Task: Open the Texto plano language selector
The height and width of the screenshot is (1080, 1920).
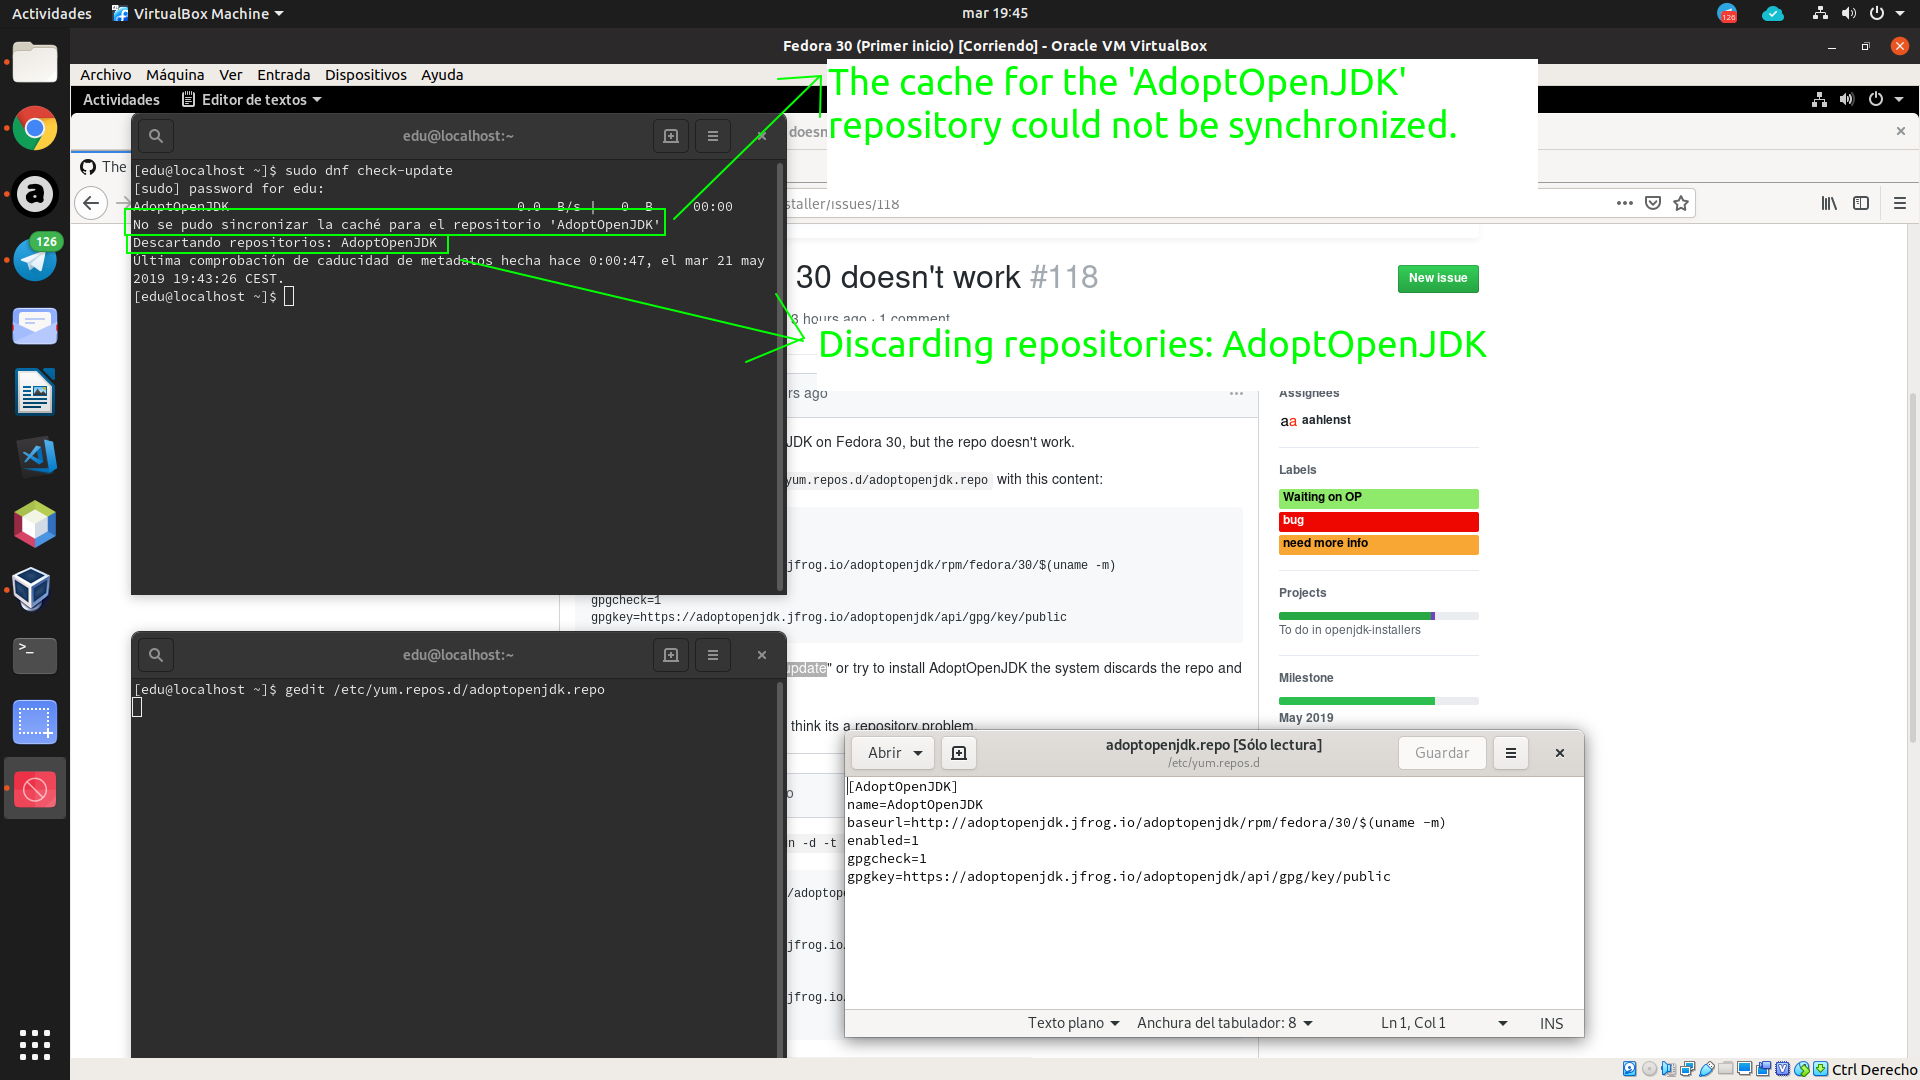Action: coord(1072,1023)
